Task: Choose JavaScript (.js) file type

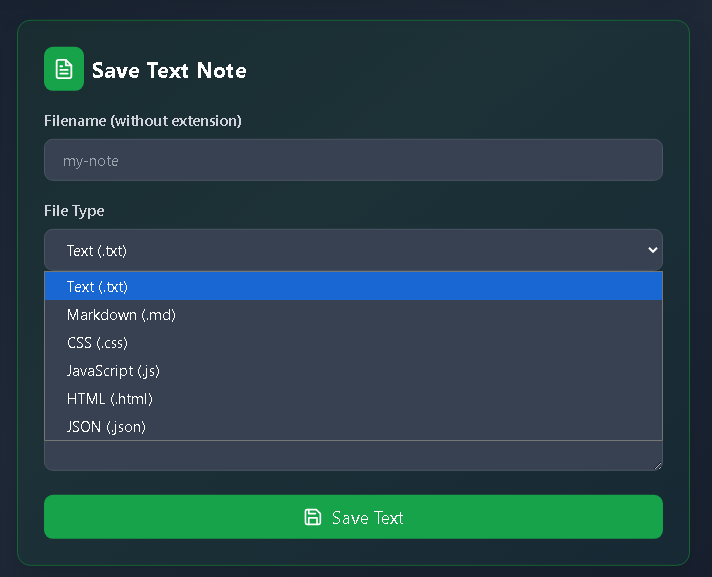Action: (353, 371)
